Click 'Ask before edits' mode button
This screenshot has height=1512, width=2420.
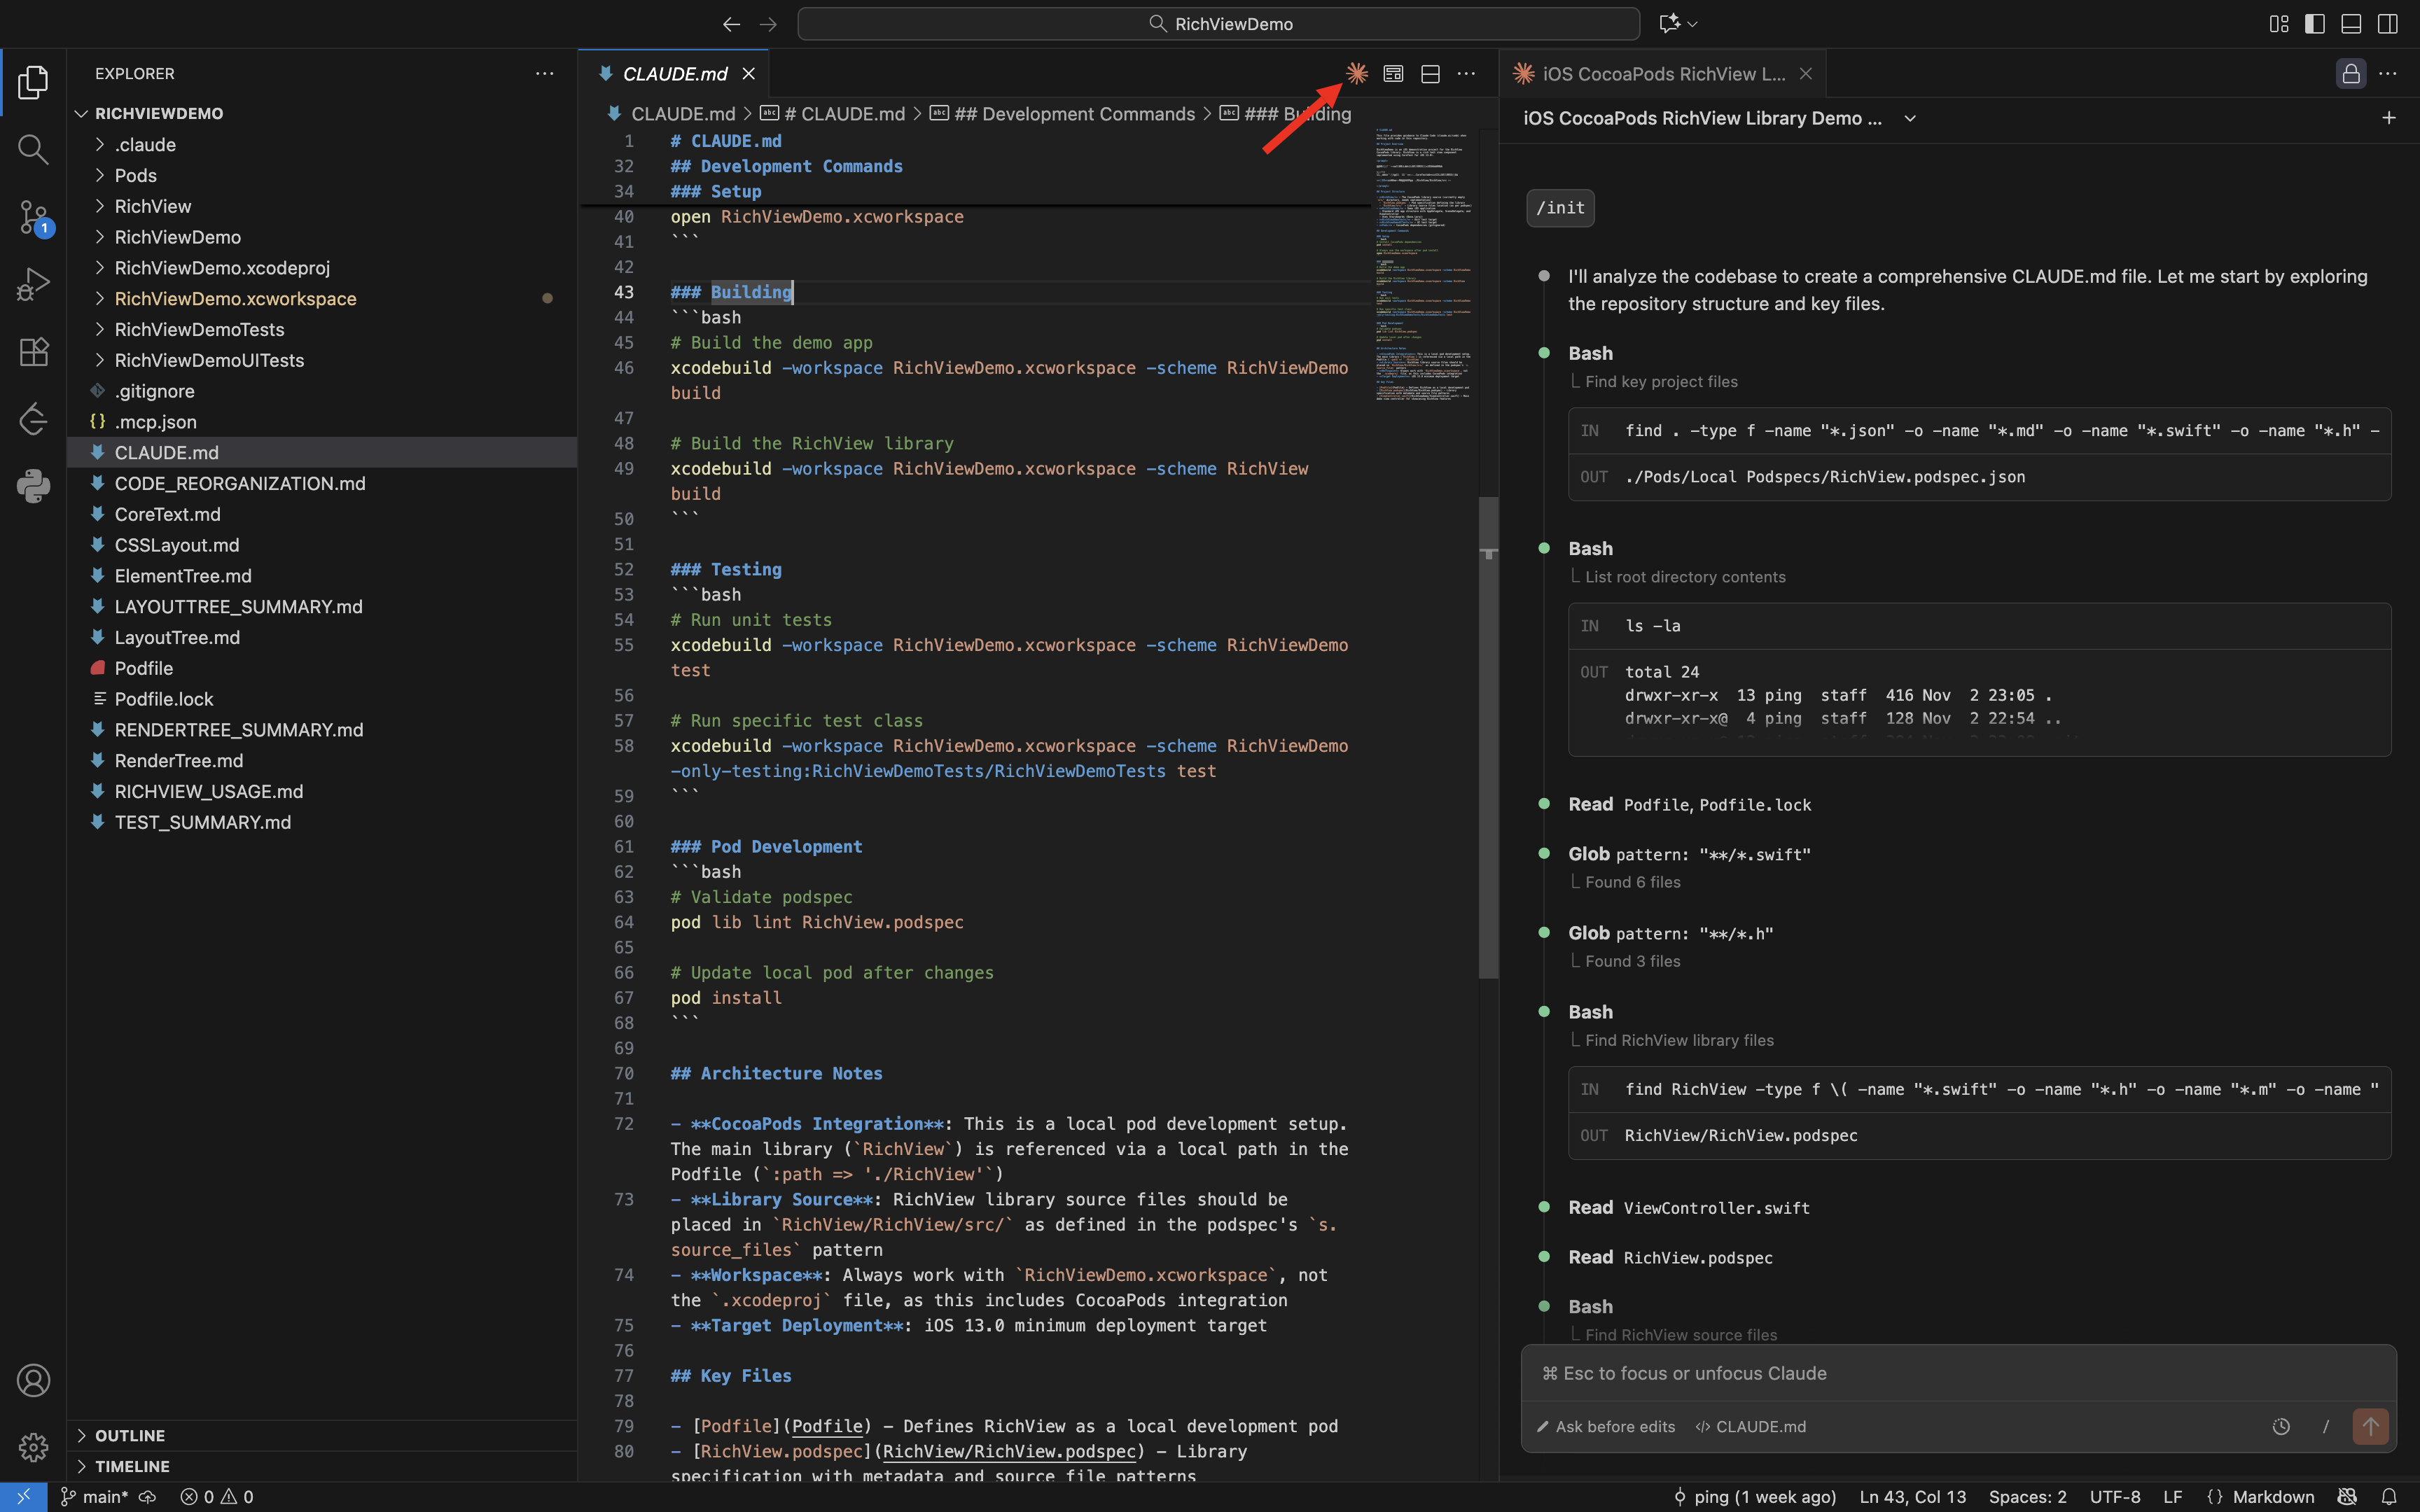1606,1427
